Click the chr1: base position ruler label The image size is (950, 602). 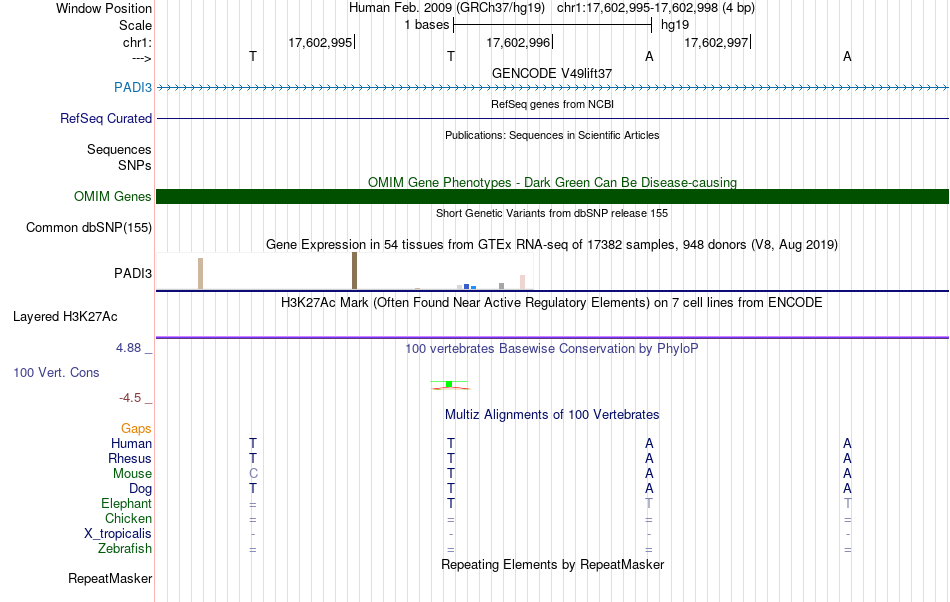[137, 42]
